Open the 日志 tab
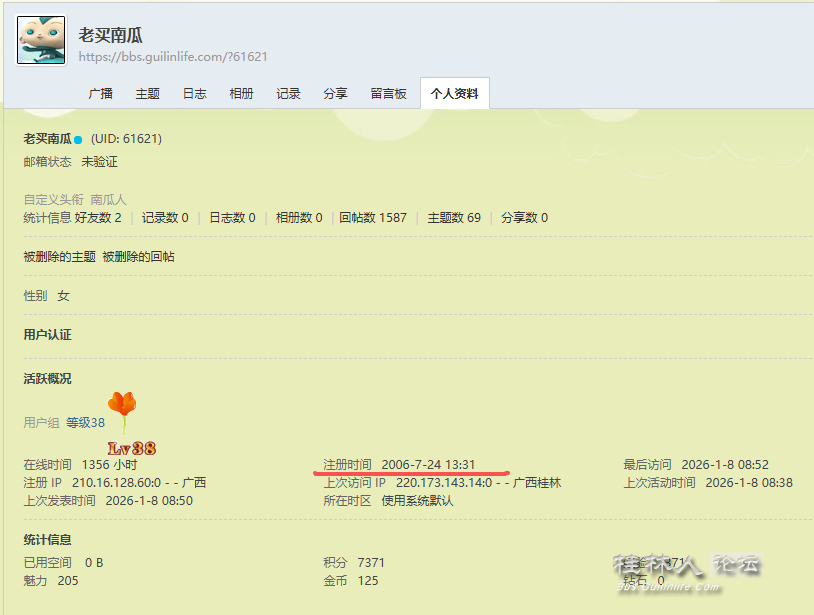 pyautogui.click(x=194, y=93)
